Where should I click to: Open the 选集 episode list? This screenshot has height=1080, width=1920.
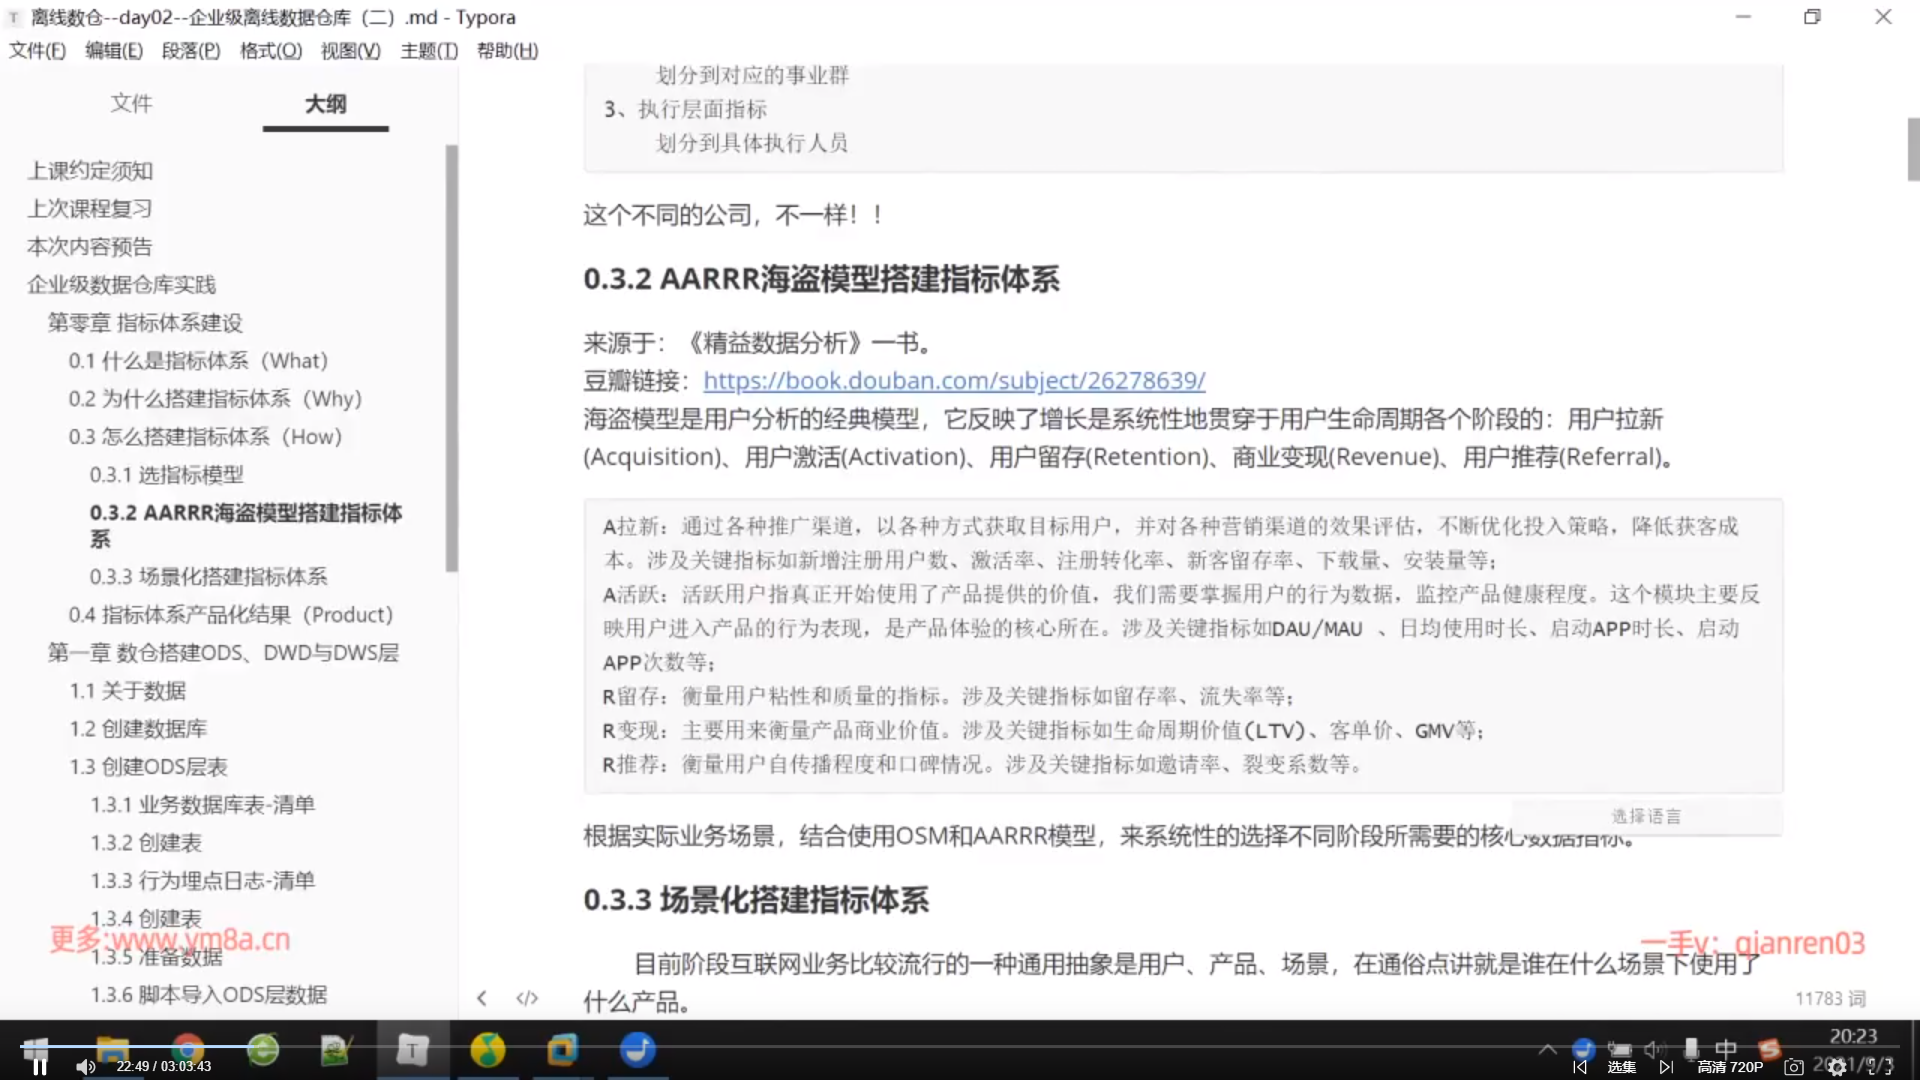(x=1622, y=1067)
